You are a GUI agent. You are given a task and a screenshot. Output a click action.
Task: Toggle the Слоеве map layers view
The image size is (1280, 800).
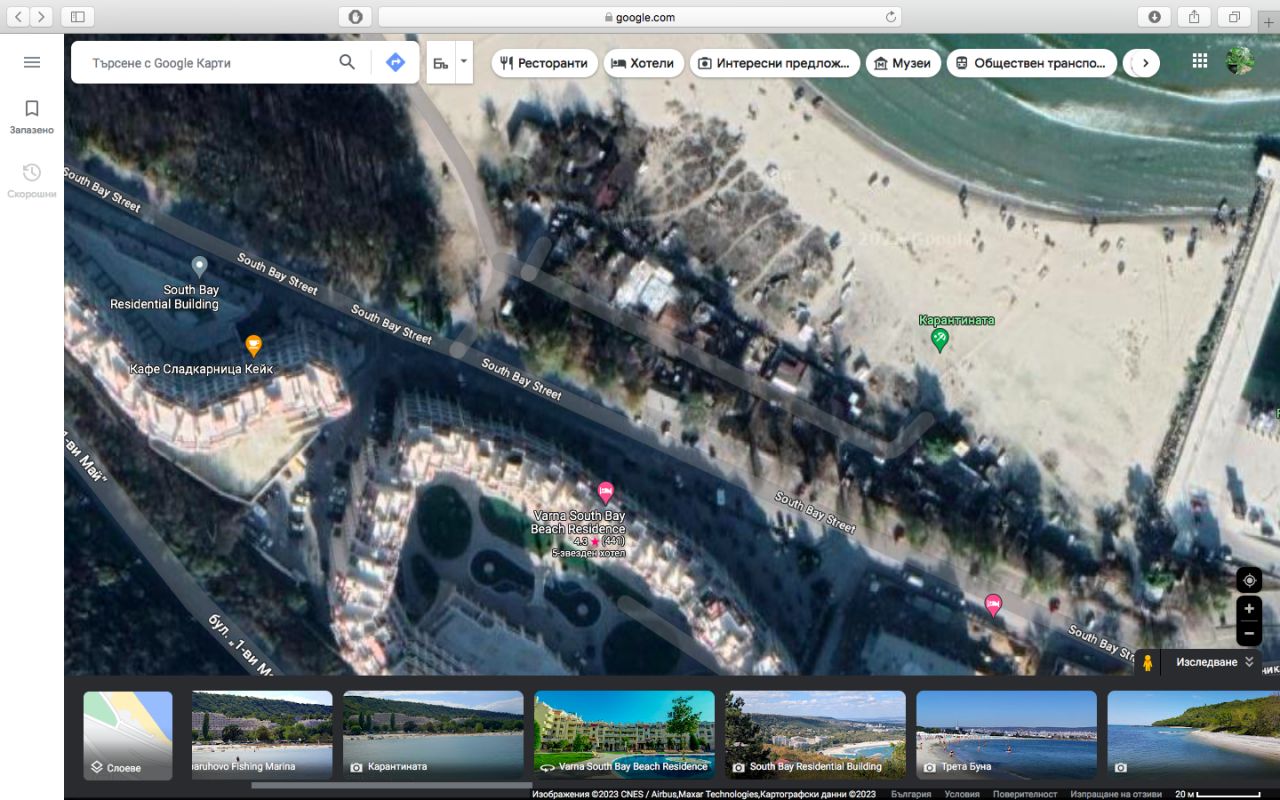pyautogui.click(x=128, y=735)
